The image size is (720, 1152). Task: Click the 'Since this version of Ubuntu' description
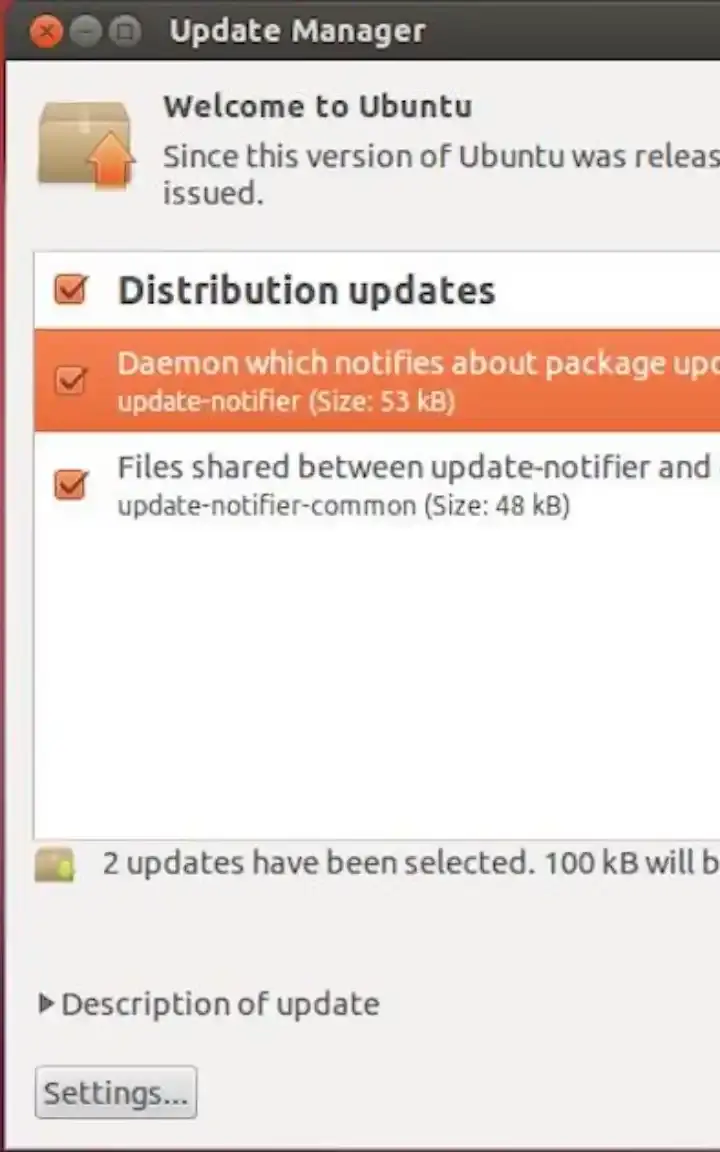(x=440, y=157)
